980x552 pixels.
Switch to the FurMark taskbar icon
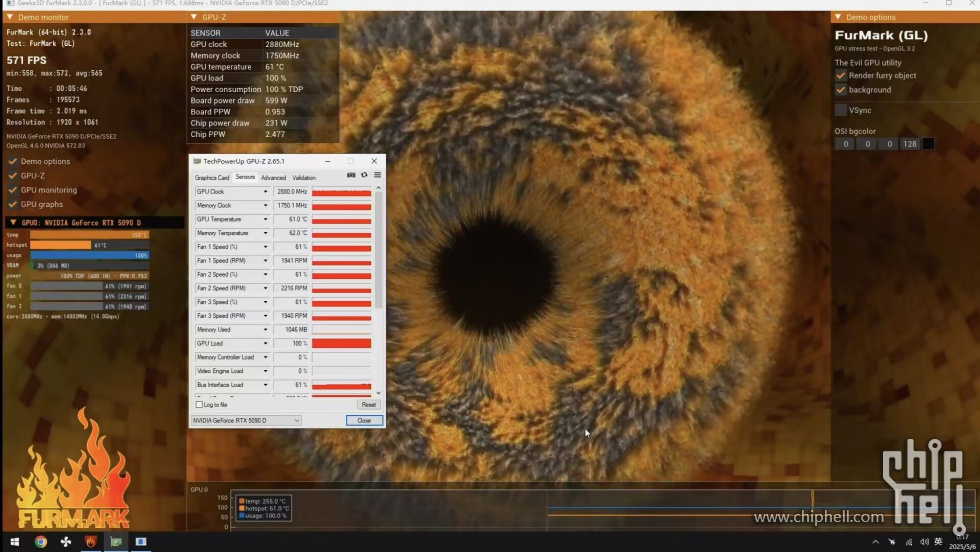[91, 541]
